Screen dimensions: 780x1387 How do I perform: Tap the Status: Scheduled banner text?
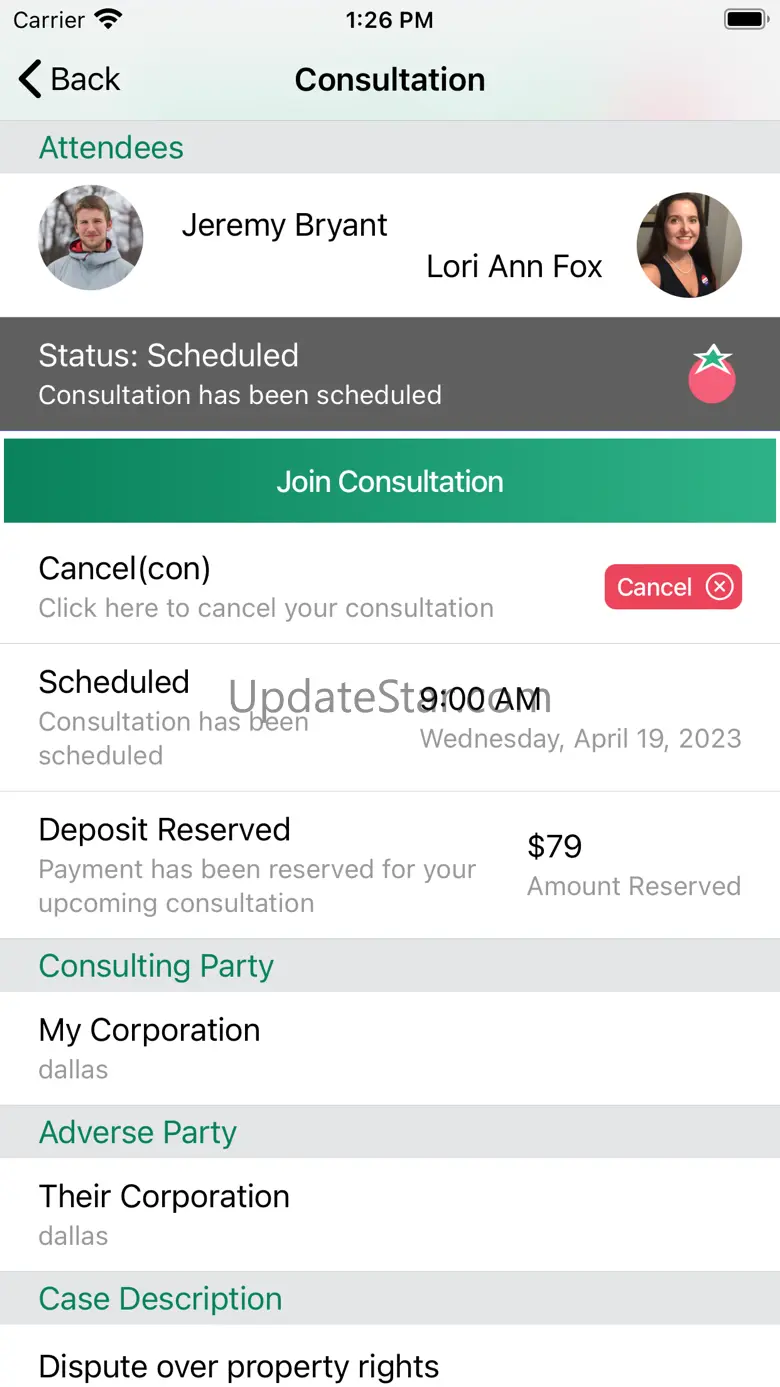click(x=169, y=356)
